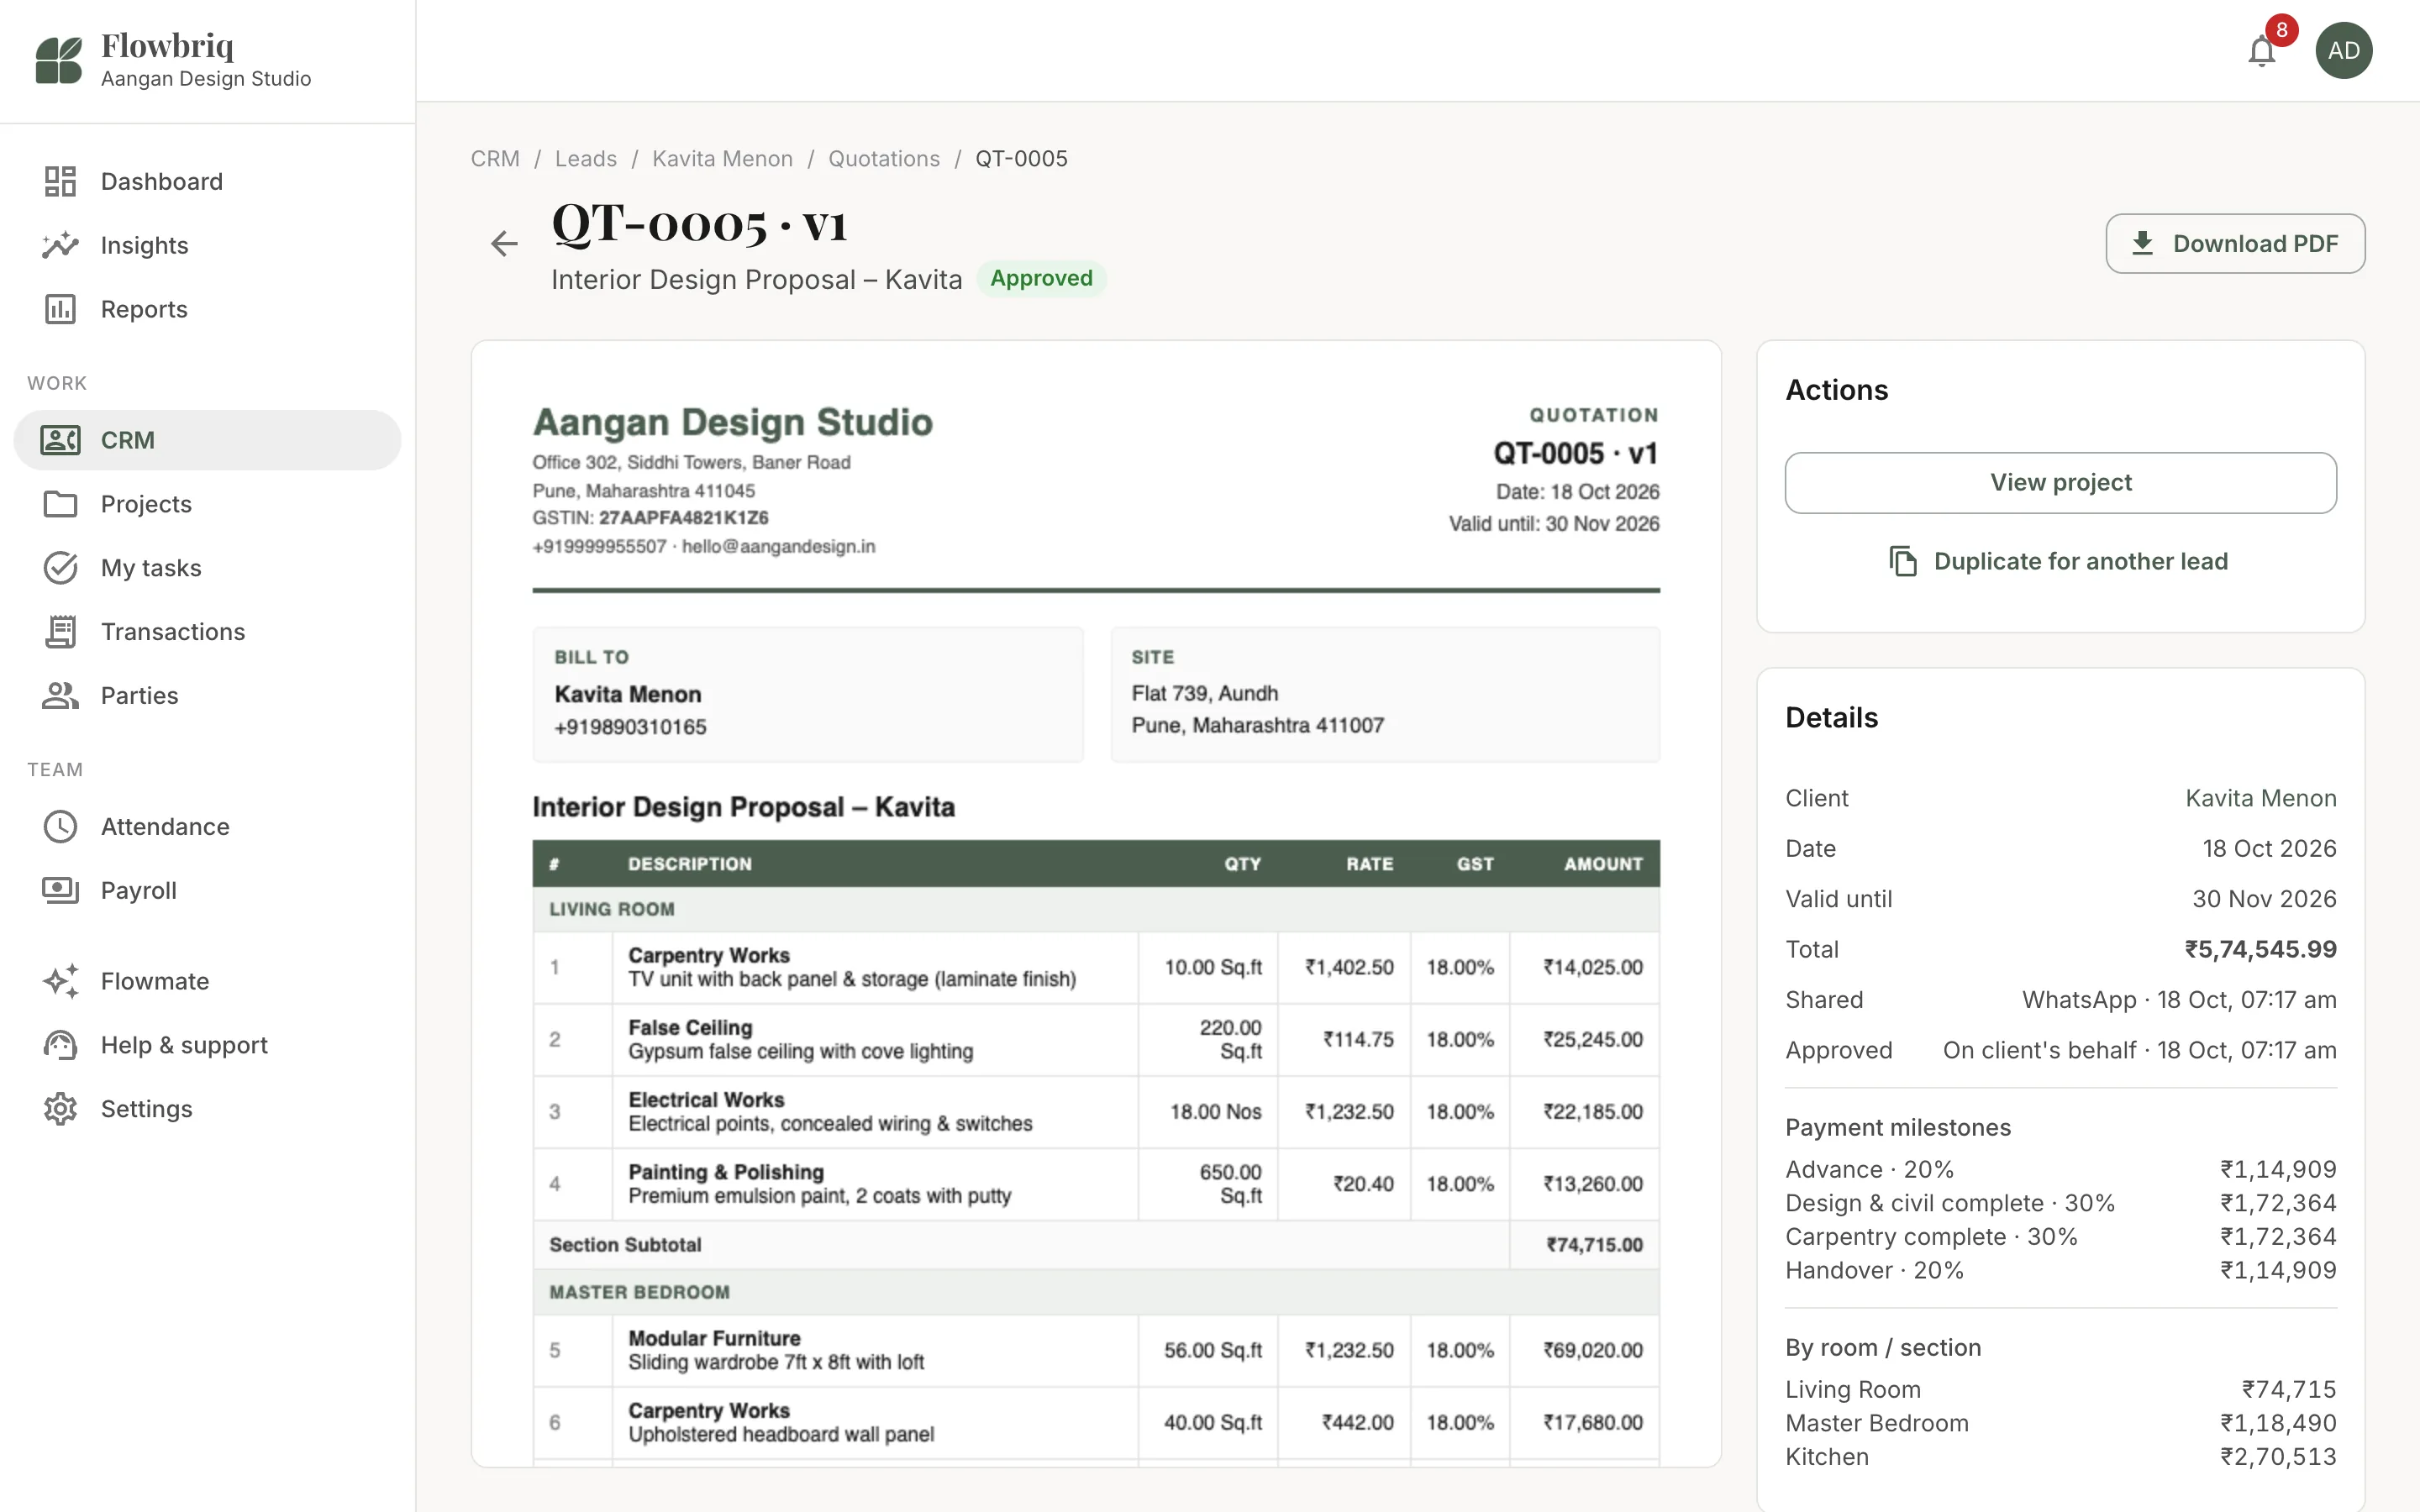Screen dimensions: 2420x1512
Task: Open Insights sparkline icon
Action: pos(60,245)
